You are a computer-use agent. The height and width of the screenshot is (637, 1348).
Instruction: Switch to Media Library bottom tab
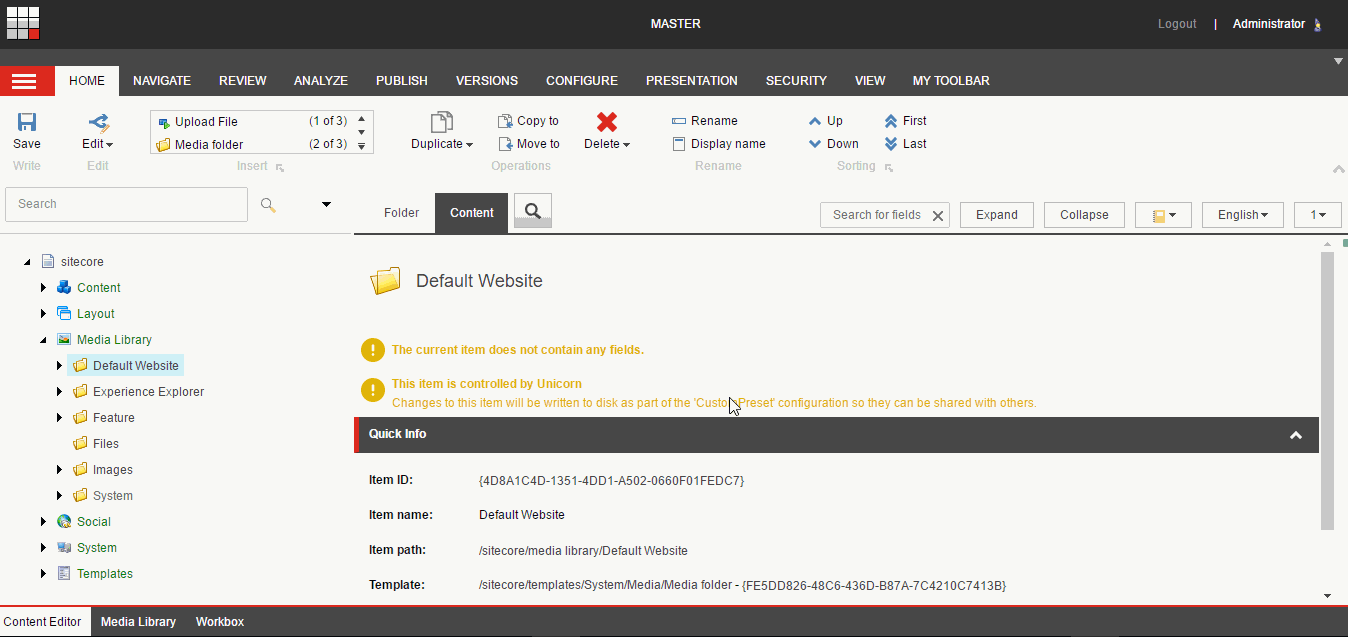coord(138,622)
